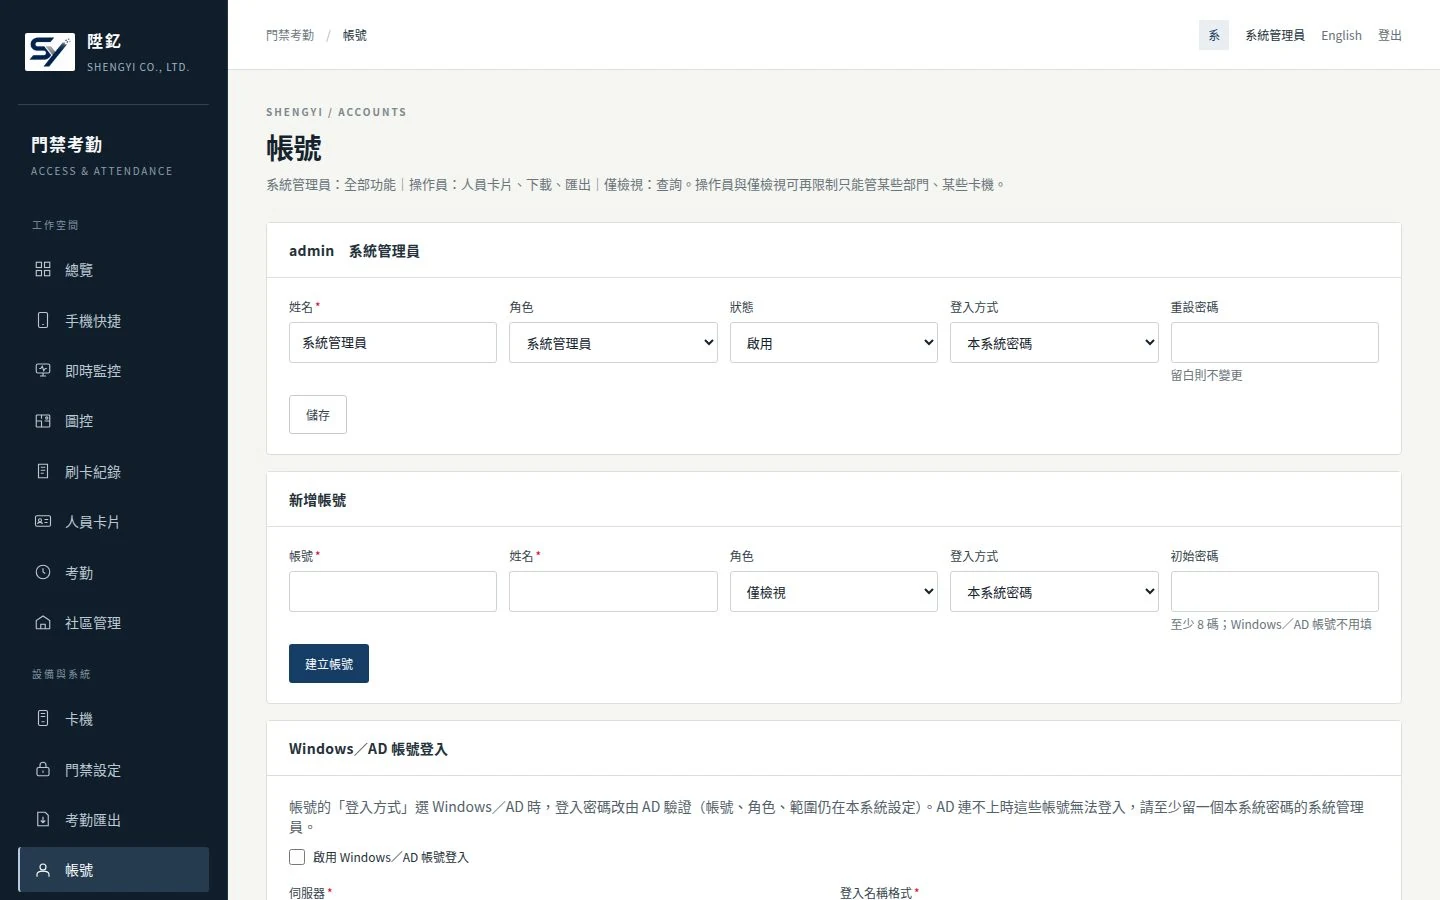Click the admin 姓名 input field
1440x900 pixels.
[x=393, y=342]
